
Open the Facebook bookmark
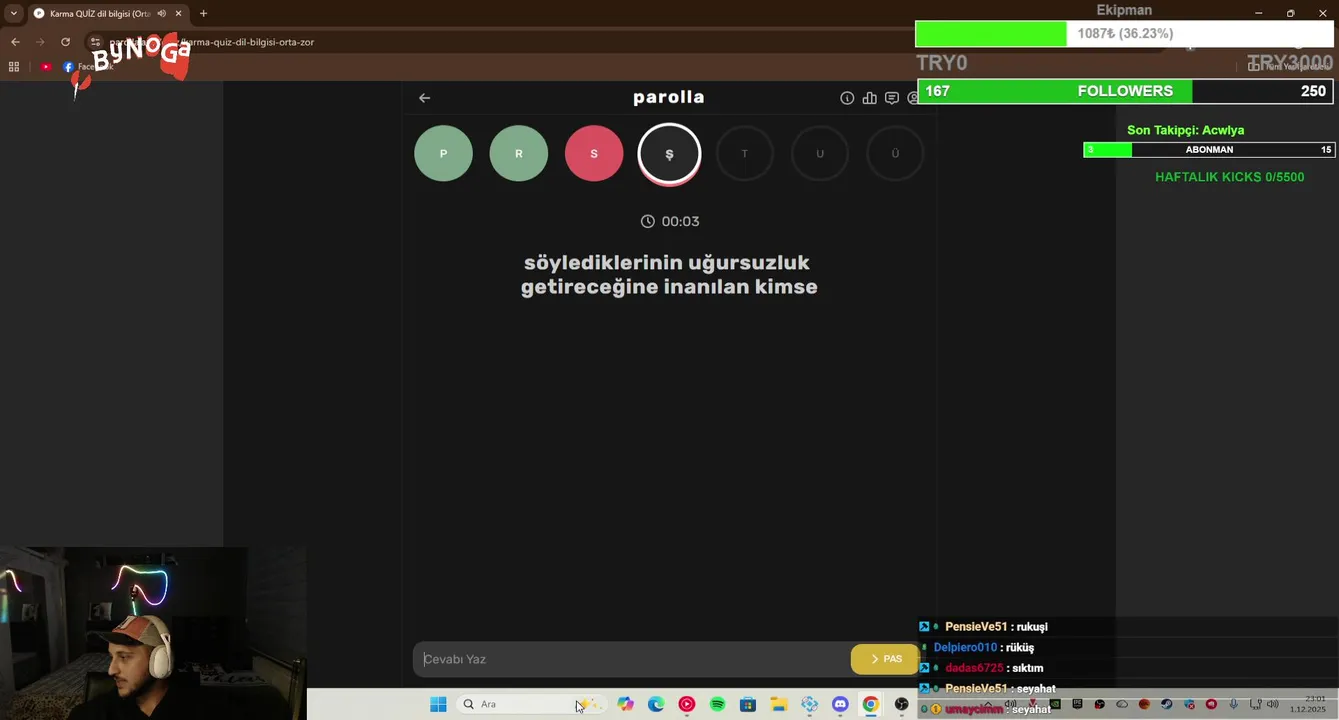click(88, 67)
